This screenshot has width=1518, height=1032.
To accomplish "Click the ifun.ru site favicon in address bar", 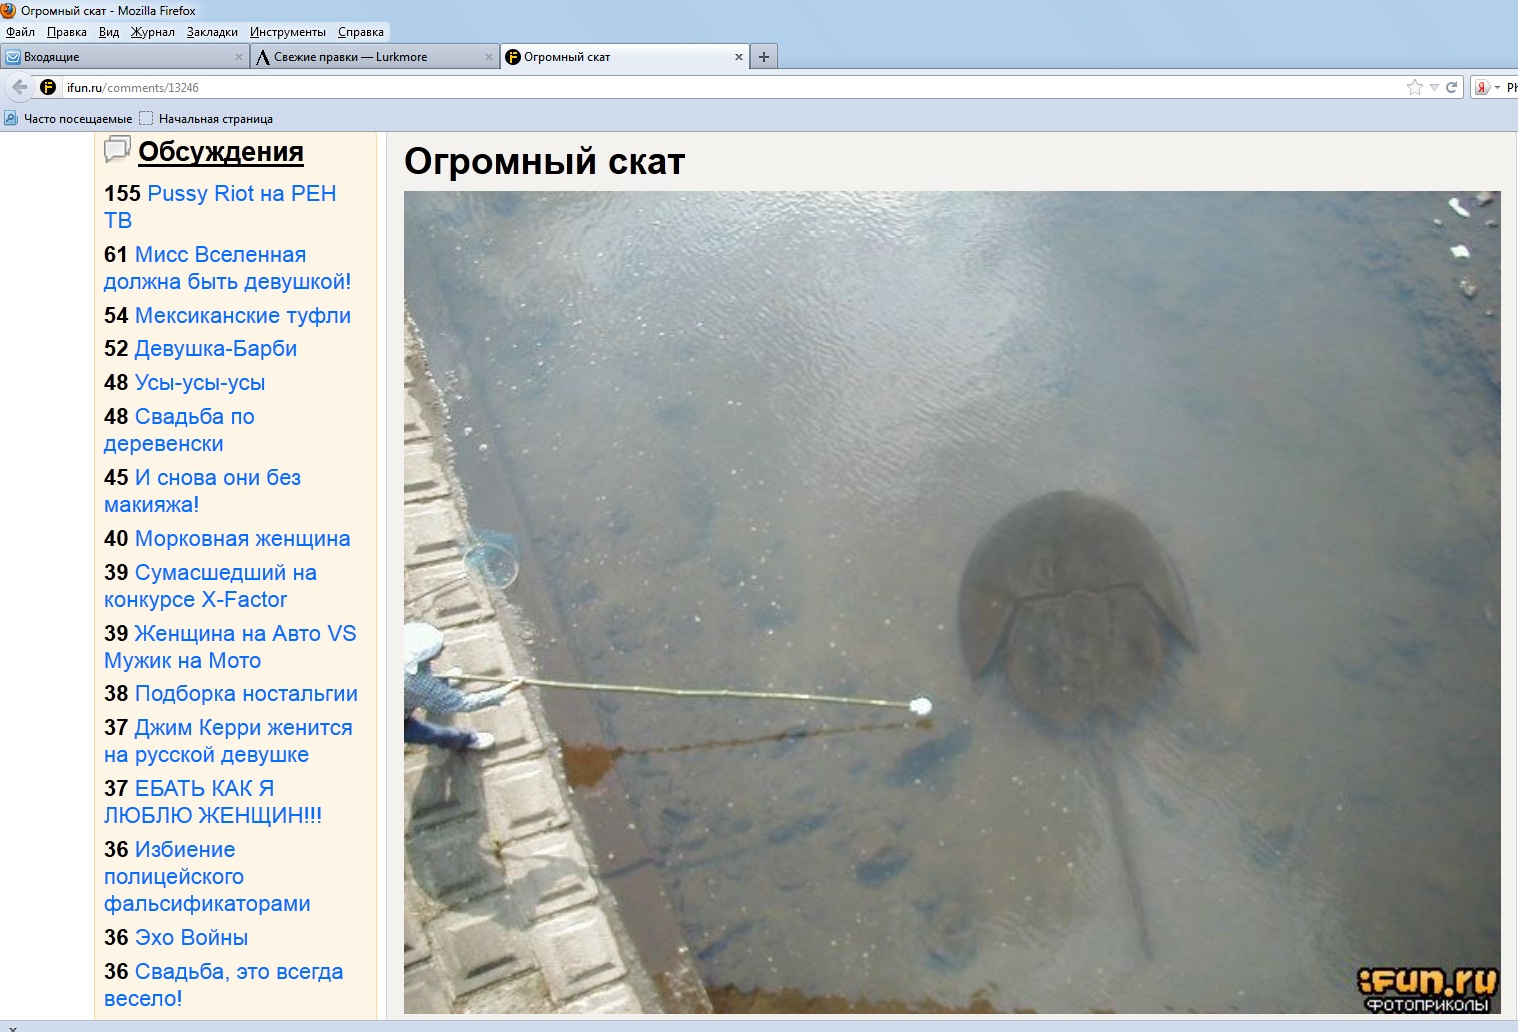I will [x=48, y=87].
